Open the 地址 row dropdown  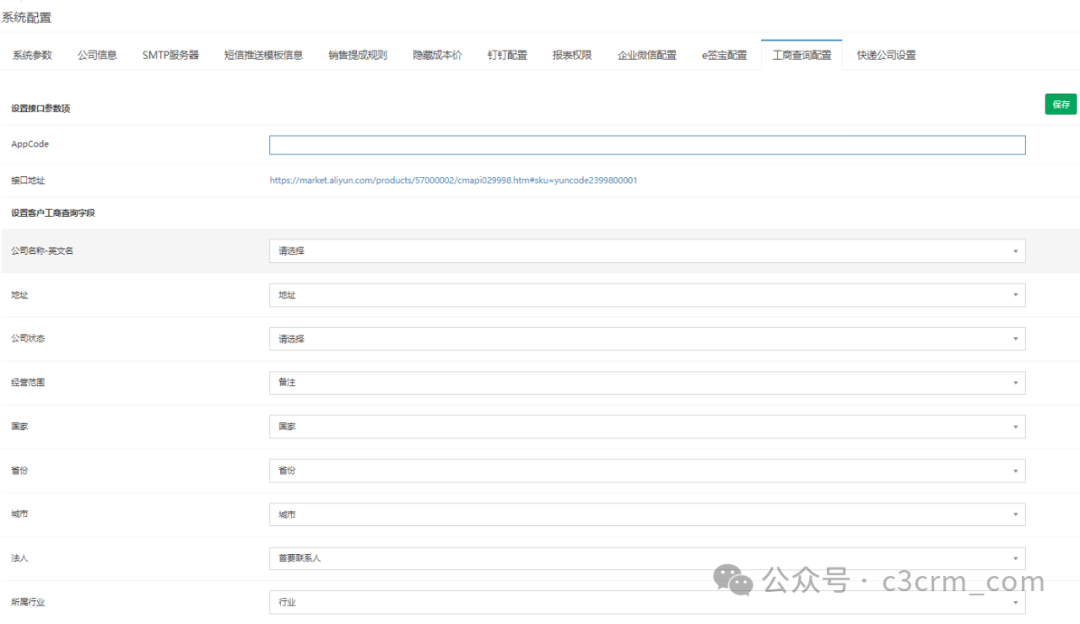pyautogui.click(x=647, y=295)
